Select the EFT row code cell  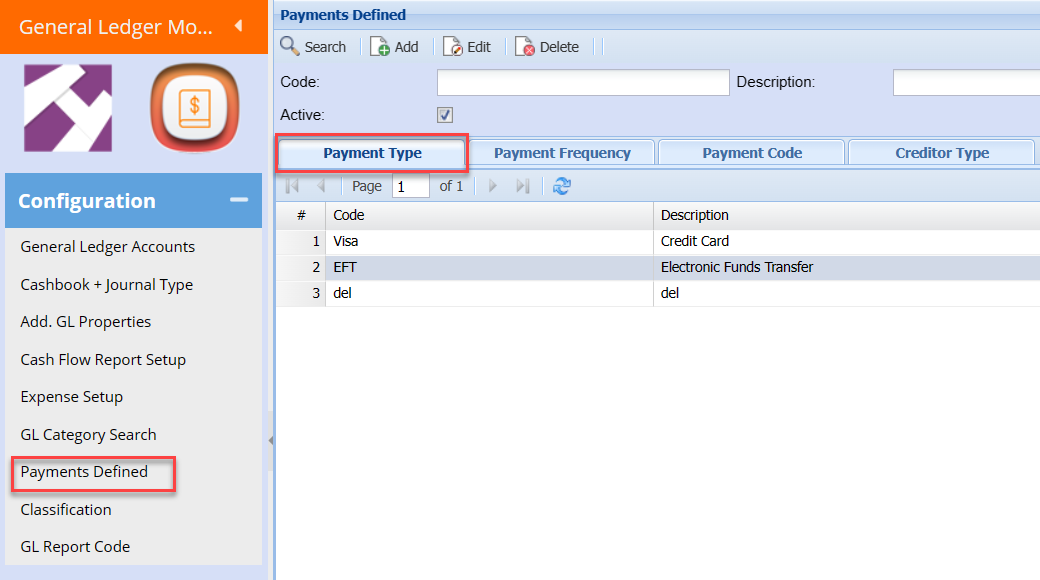489,267
